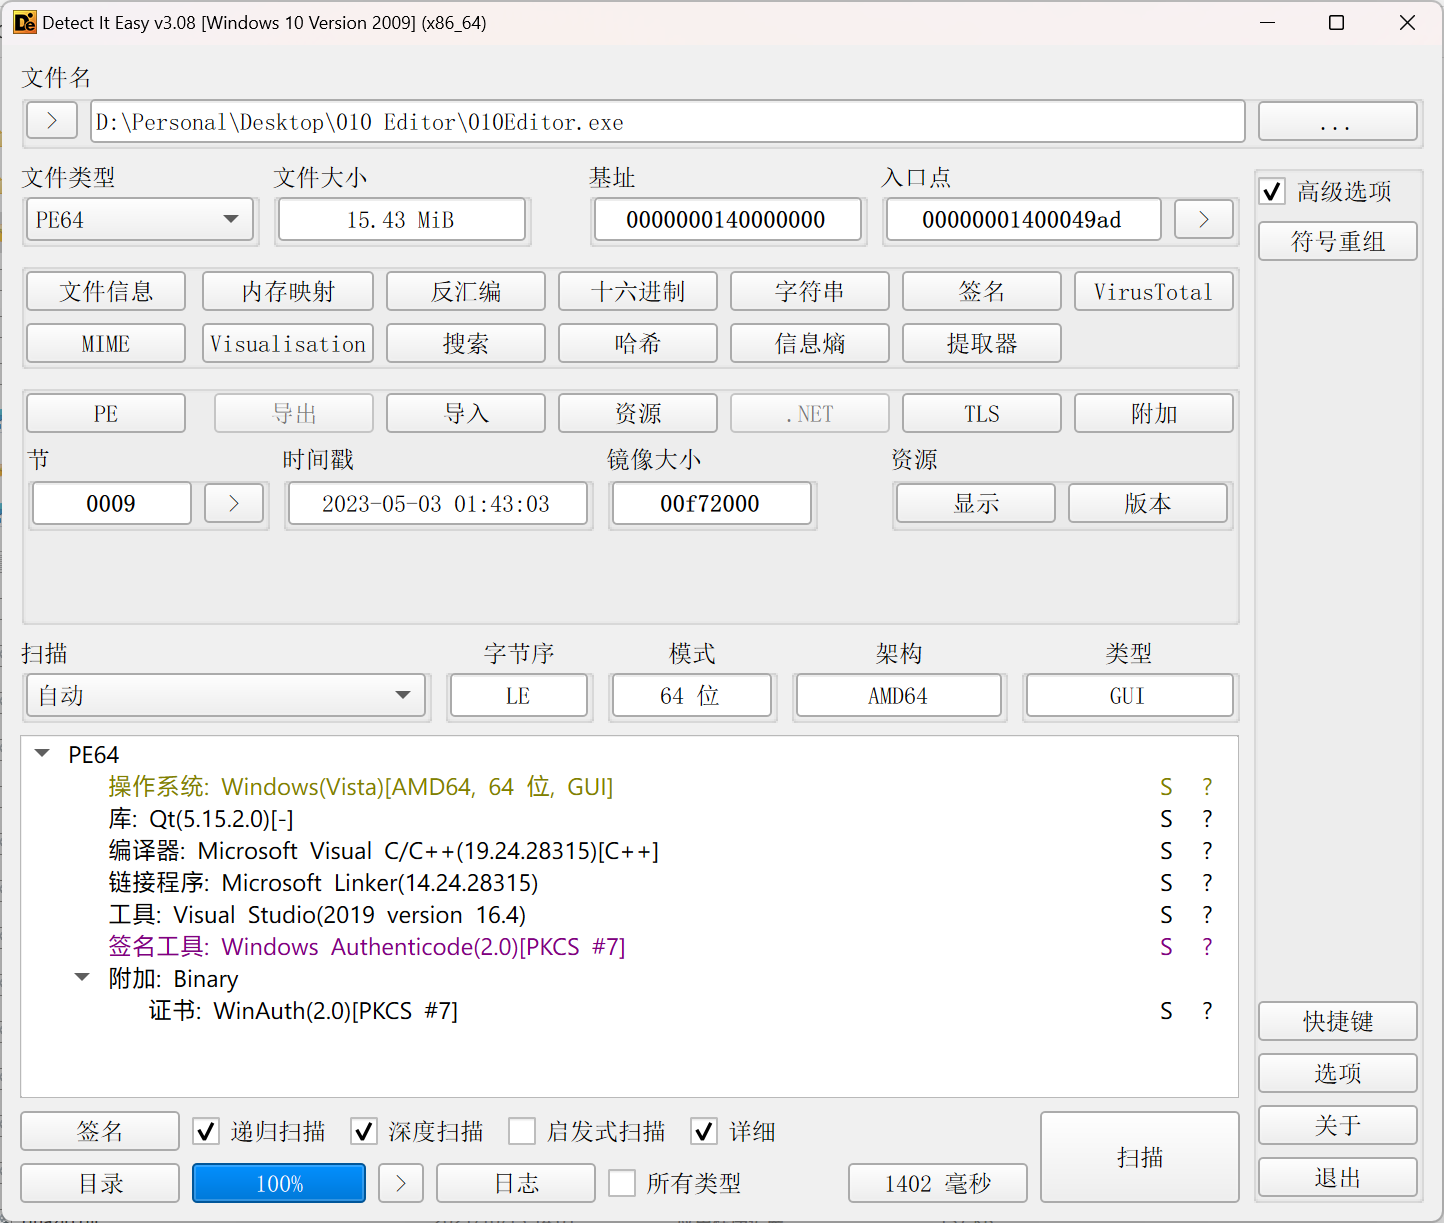The image size is (1444, 1223).
Task: Click the 退出 exit button
Action: click(1338, 1177)
